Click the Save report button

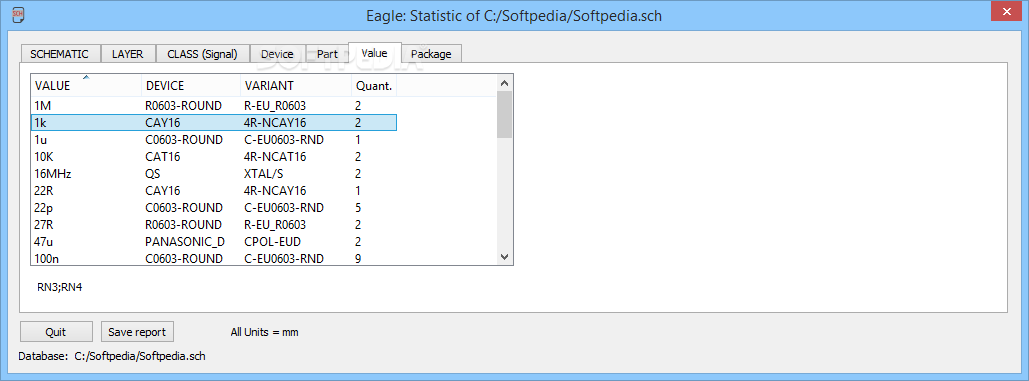tap(137, 332)
